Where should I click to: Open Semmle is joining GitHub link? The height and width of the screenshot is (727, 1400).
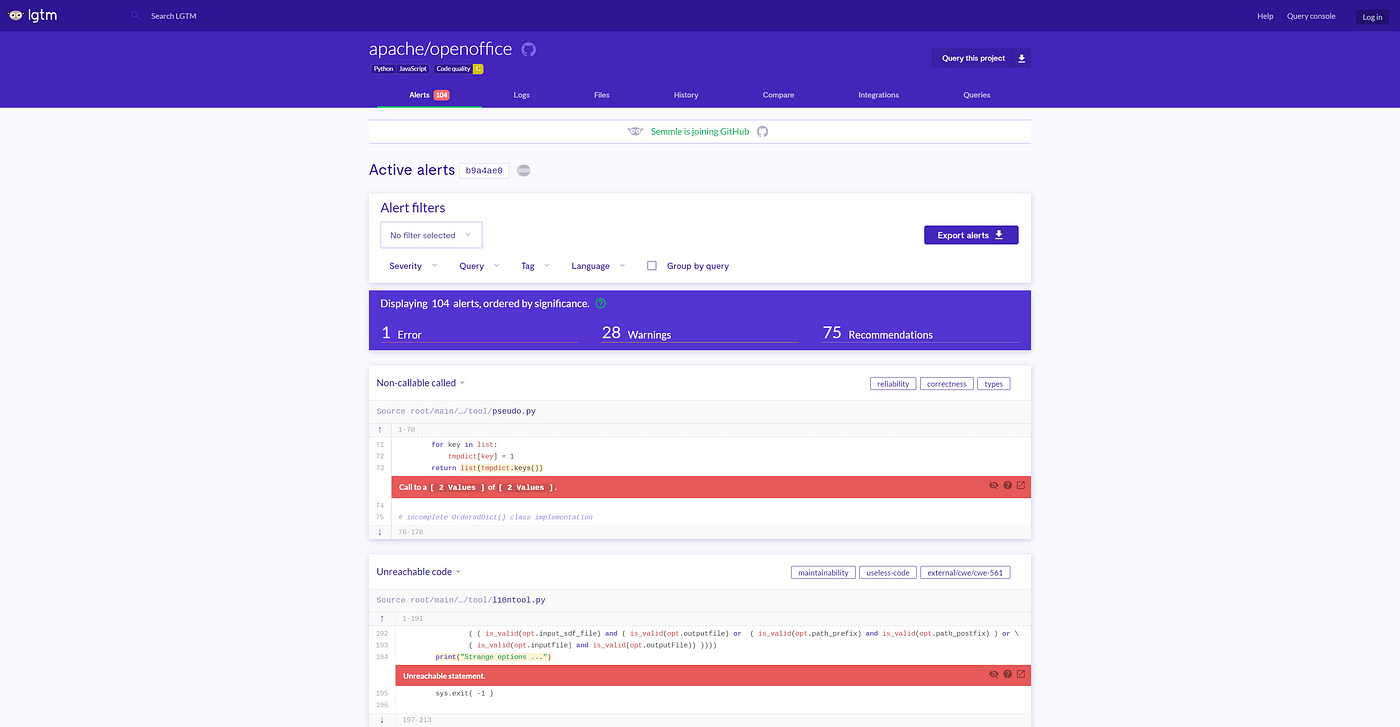(x=700, y=131)
